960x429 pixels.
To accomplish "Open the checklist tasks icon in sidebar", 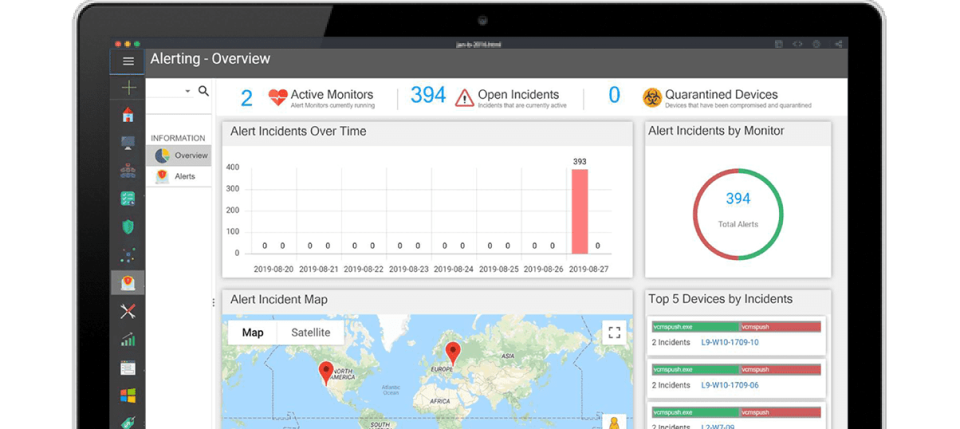I will (x=127, y=198).
